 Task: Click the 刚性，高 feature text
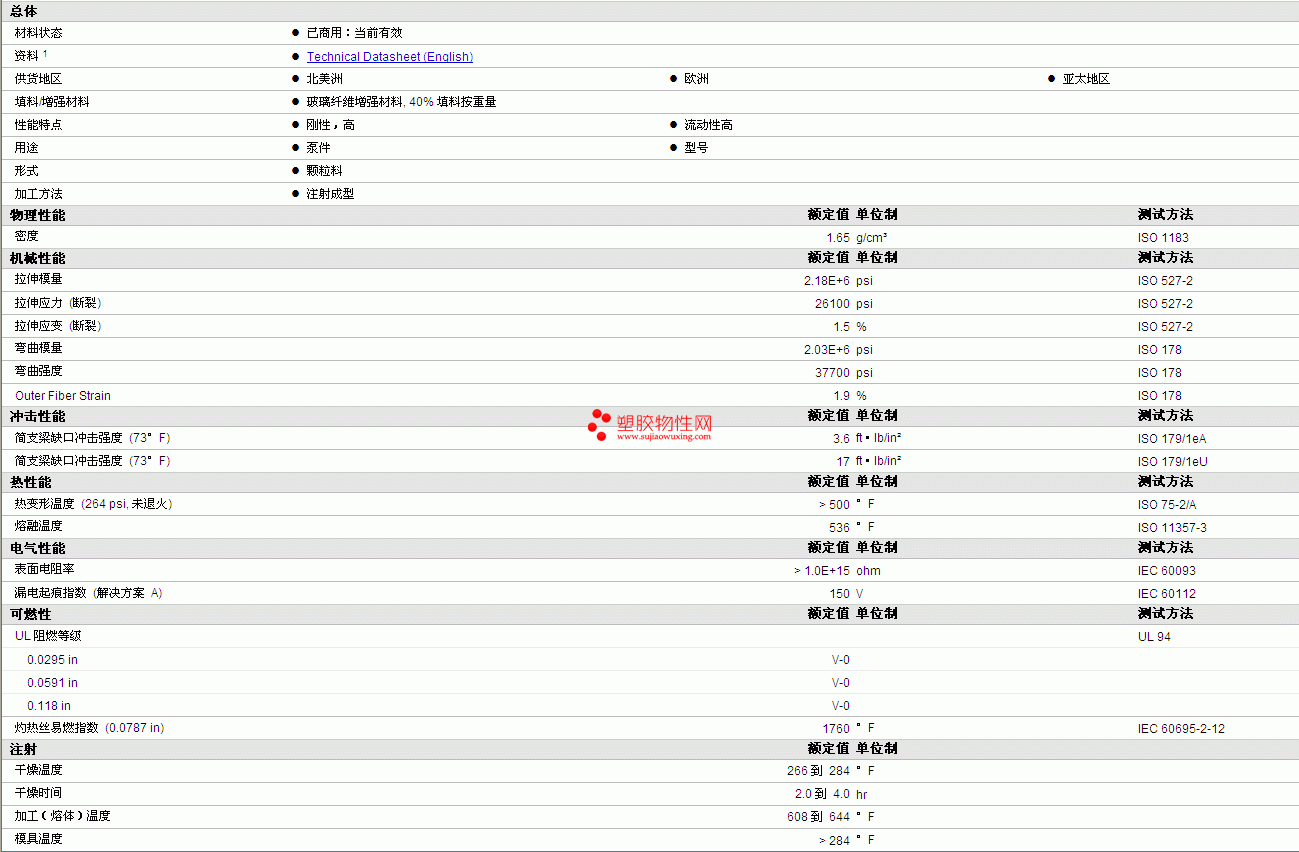coord(330,125)
